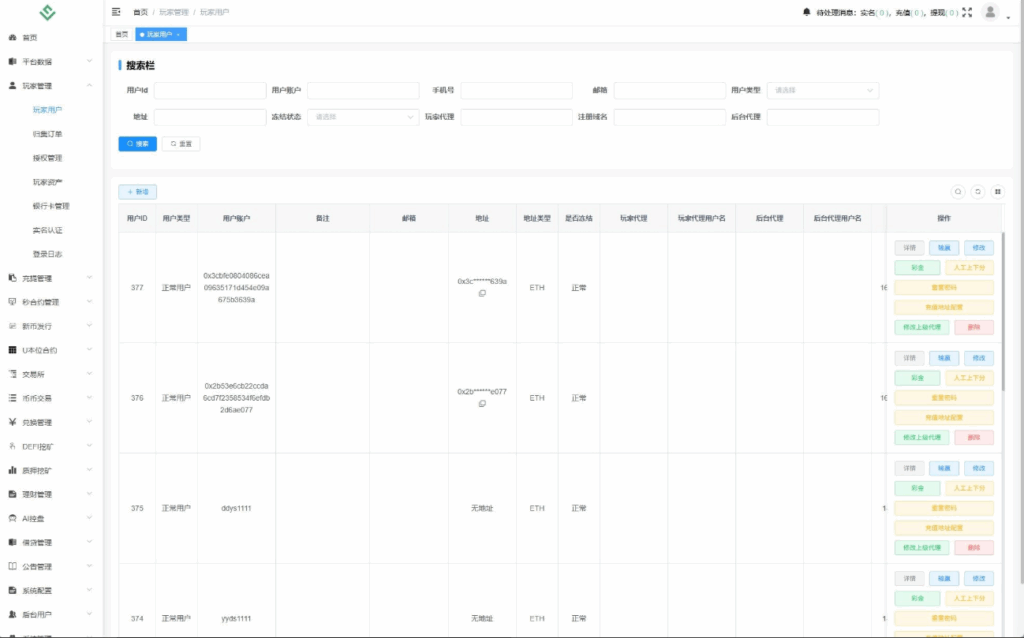Image resolution: width=1024 pixels, height=638 pixels.
Task: Click 充值地址配置 for user 376
Action: (x=944, y=418)
